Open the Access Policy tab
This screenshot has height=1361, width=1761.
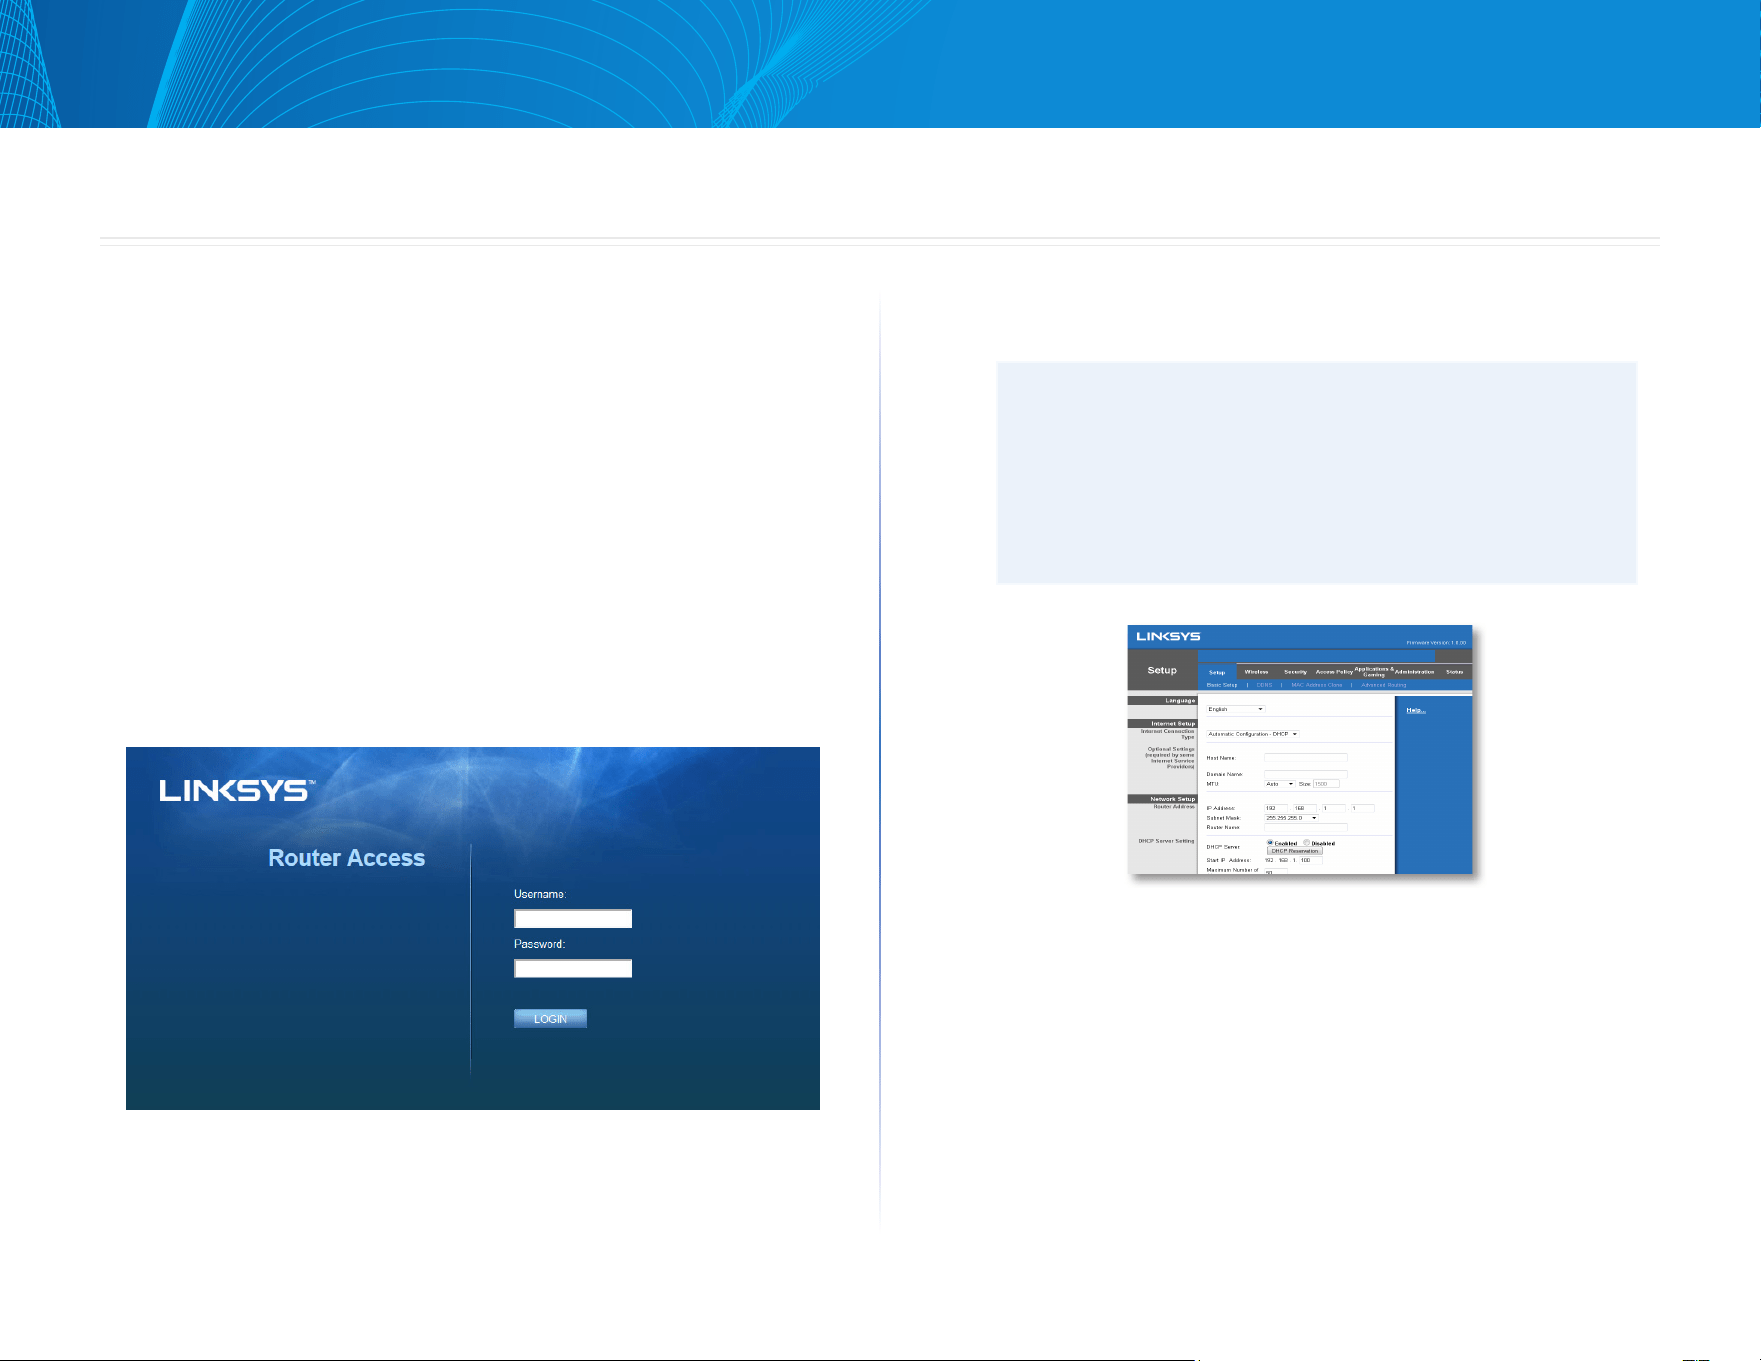(x=1334, y=672)
